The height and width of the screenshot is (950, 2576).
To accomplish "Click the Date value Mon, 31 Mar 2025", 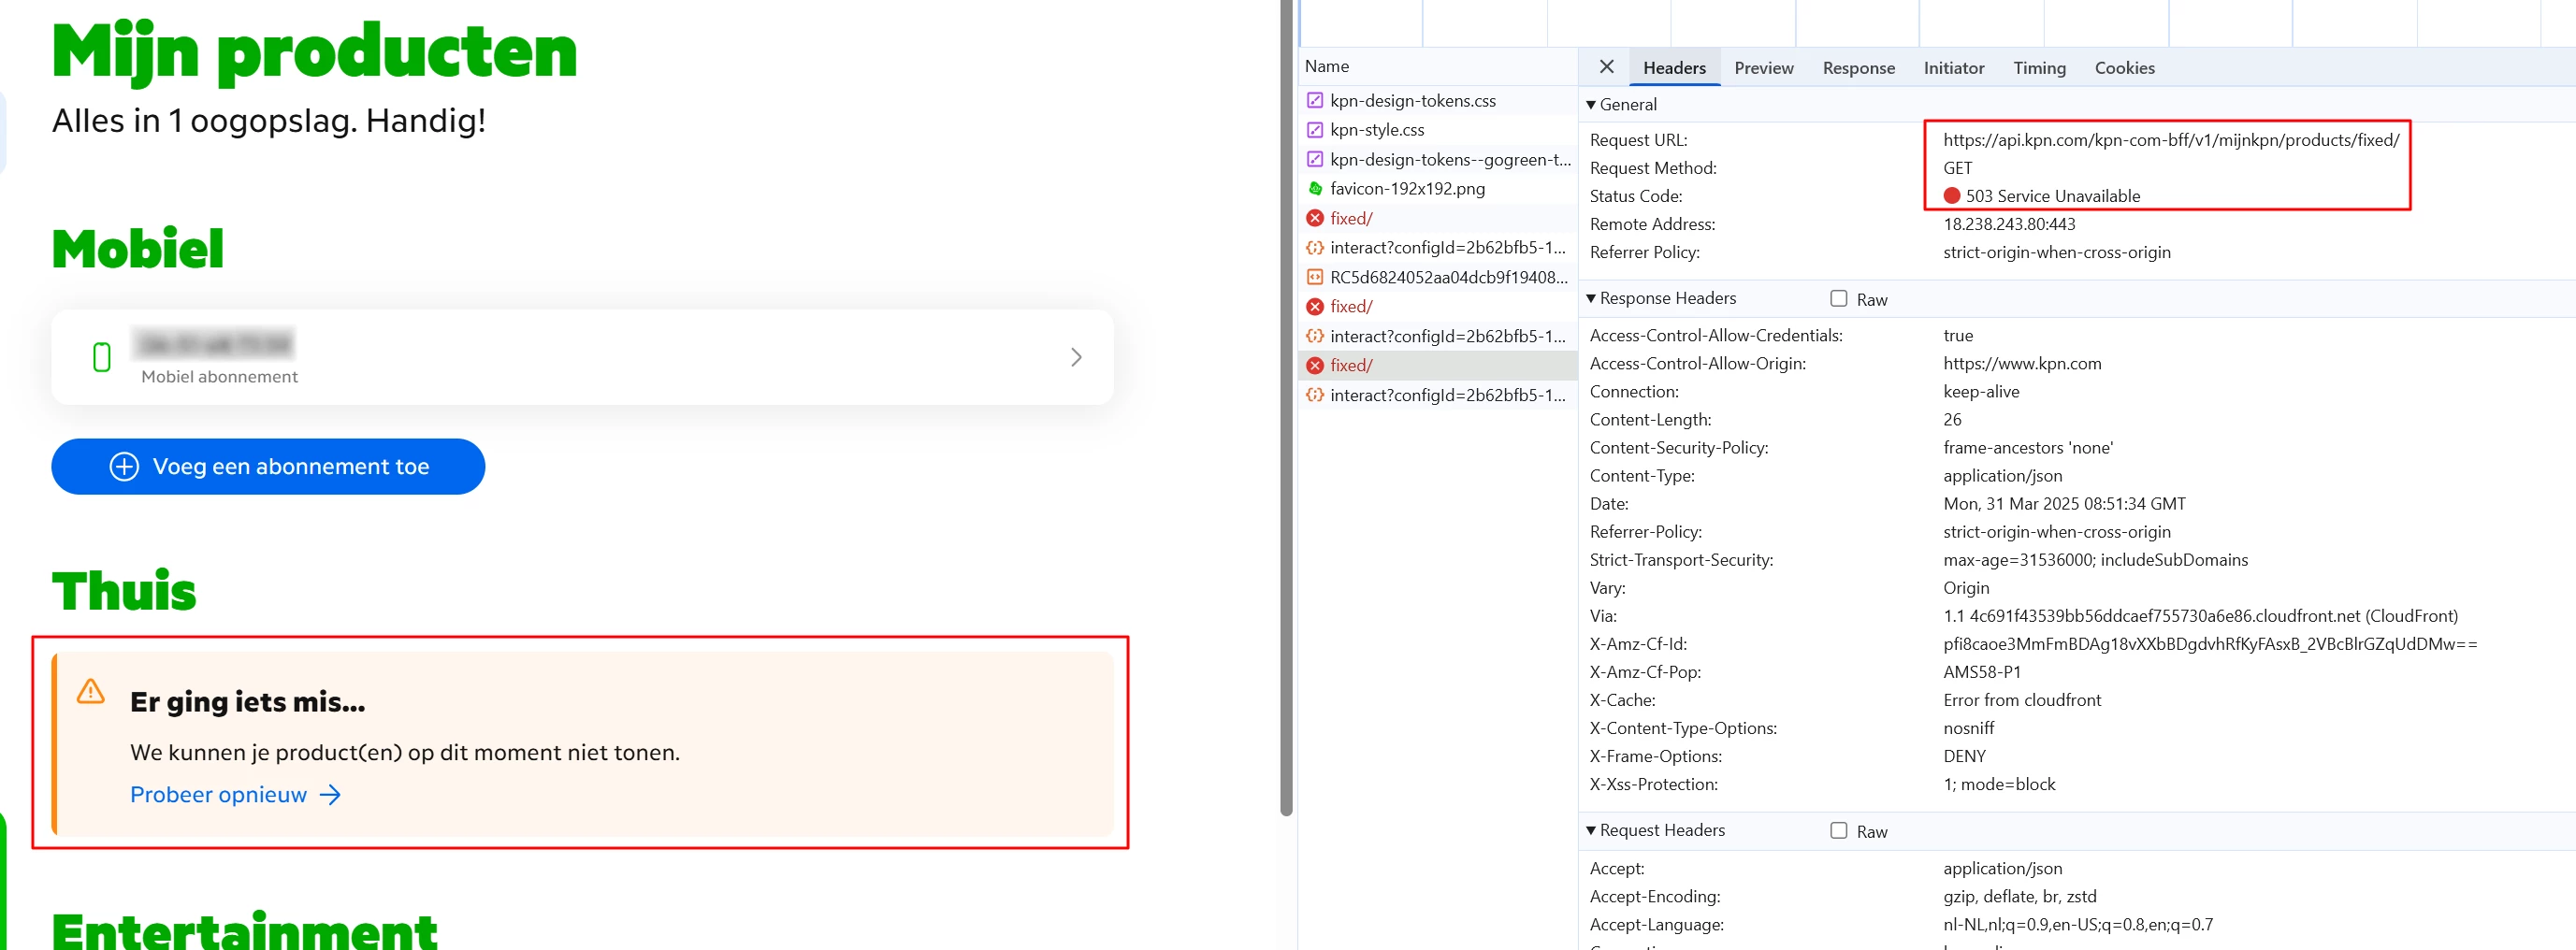I will pyautogui.click(x=2064, y=503).
